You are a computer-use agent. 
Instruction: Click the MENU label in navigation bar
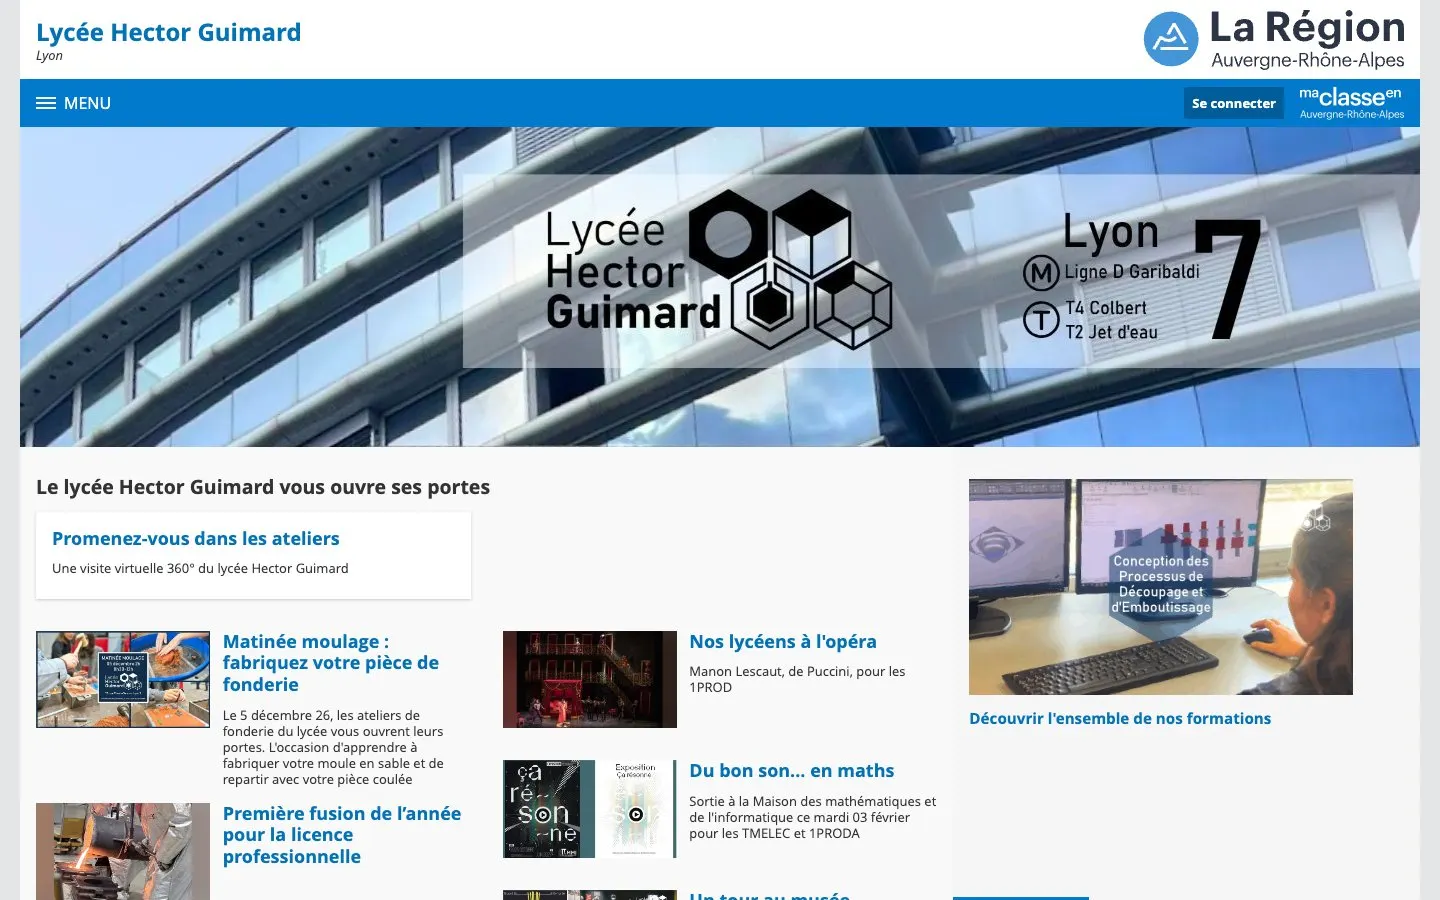pyautogui.click(x=87, y=103)
